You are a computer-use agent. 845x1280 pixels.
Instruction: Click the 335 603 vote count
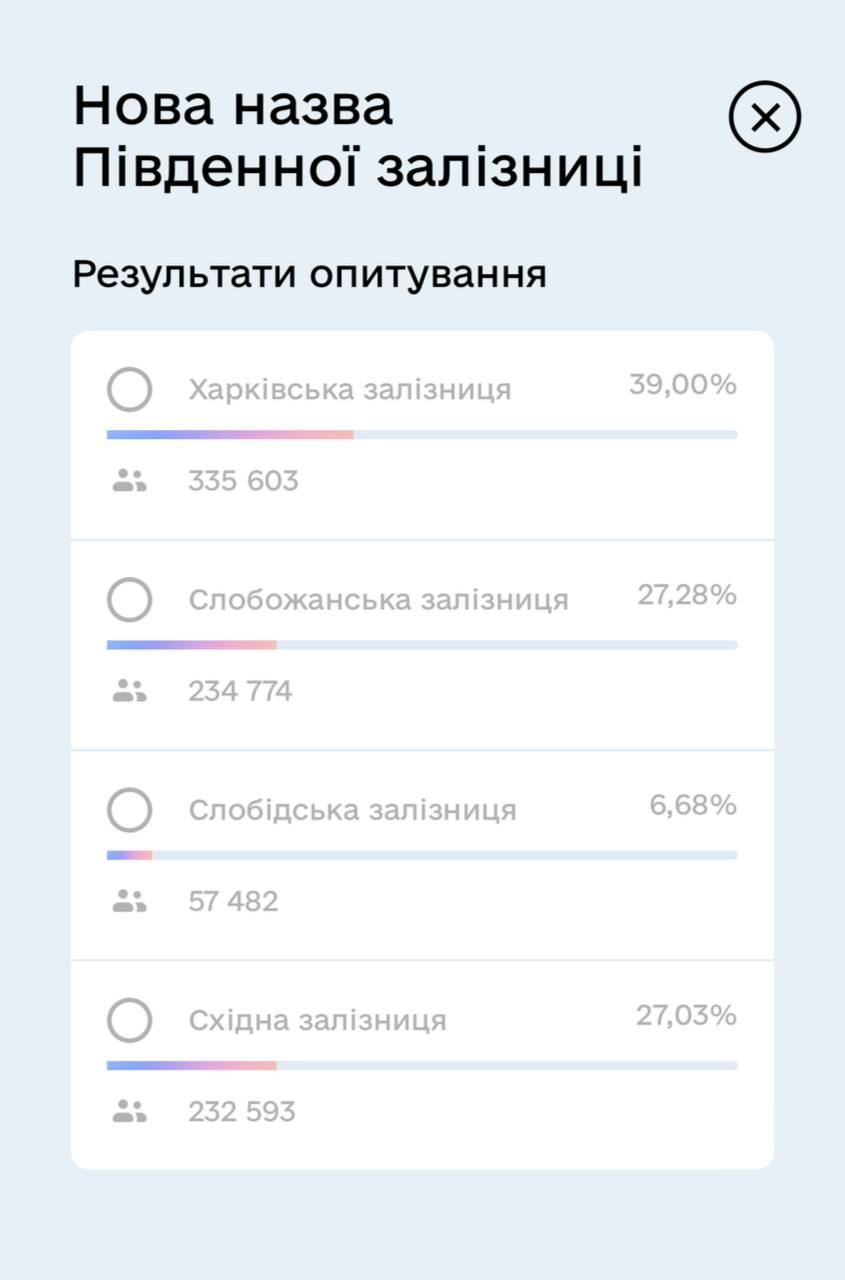point(243,481)
